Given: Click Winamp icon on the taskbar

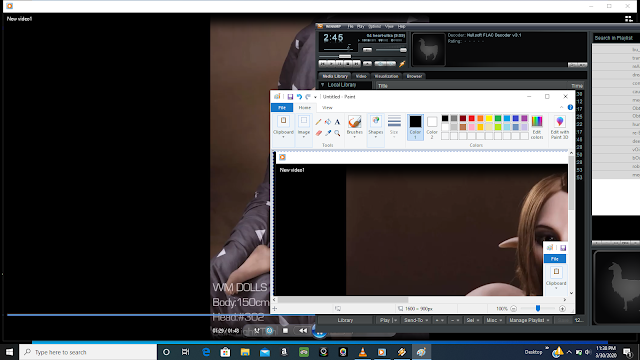Looking at the screenshot, I should tap(402, 352).
